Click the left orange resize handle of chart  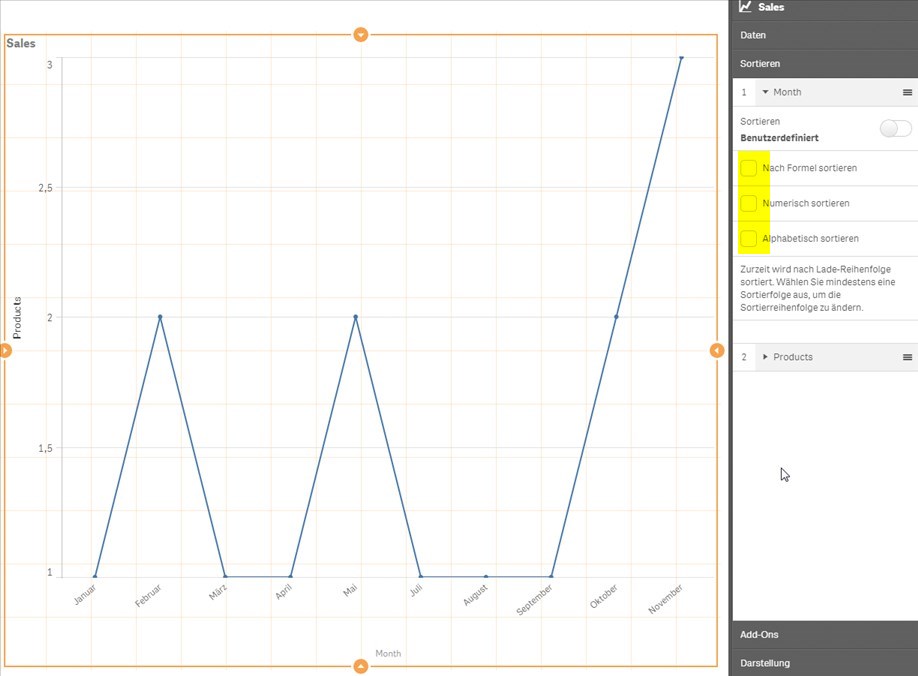coord(5,350)
